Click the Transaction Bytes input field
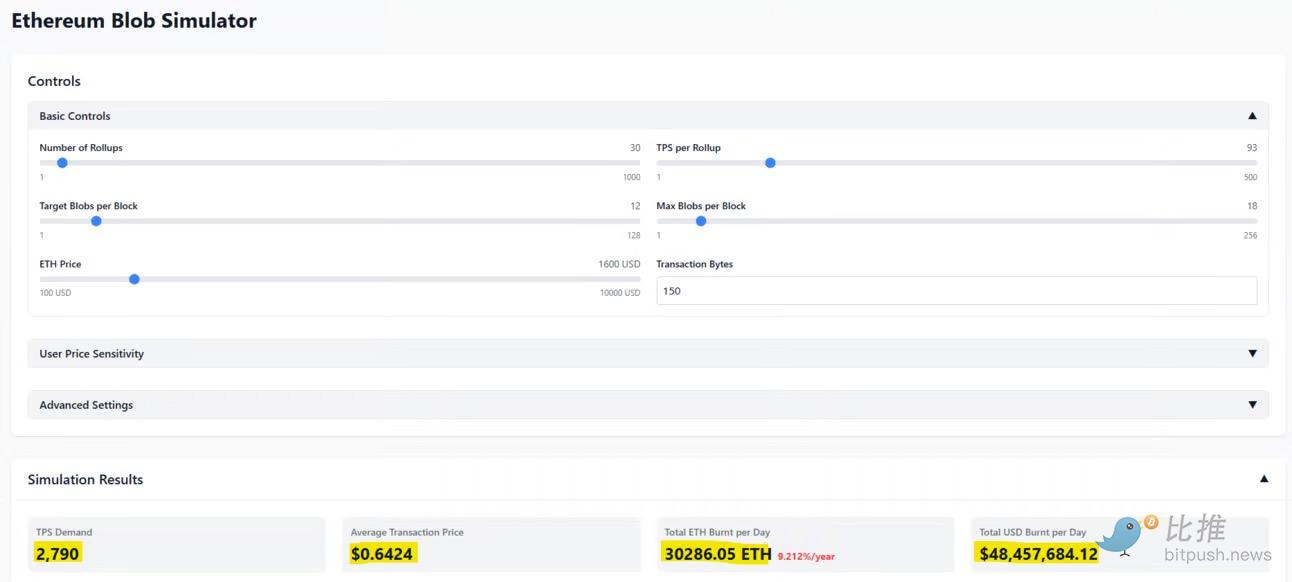The image size is (1292, 582). pyautogui.click(x=956, y=291)
